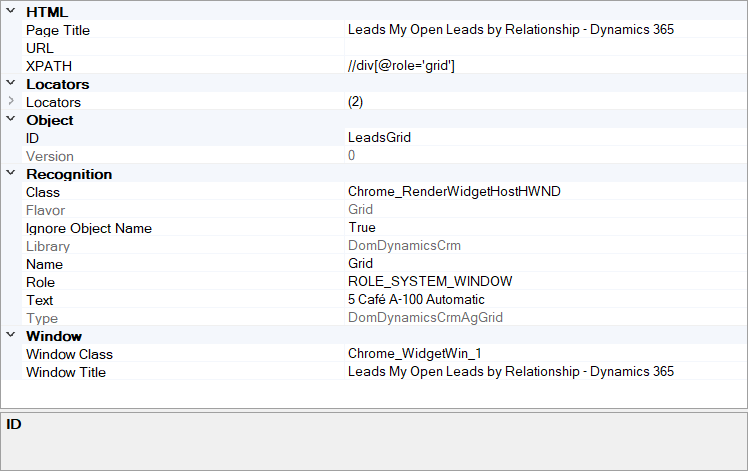Click the ID value LeadsGrid
The width and height of the screenshot is (748, 471).
[x=379, y=138]
